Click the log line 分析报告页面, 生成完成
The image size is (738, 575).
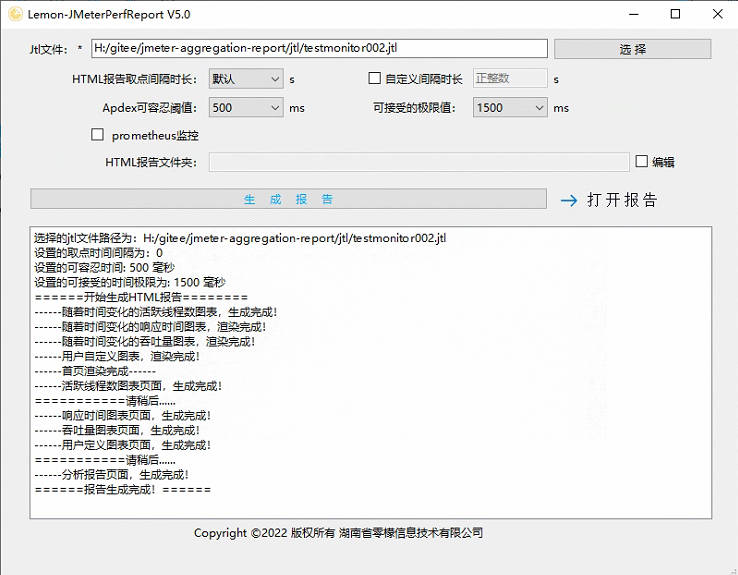112,474
